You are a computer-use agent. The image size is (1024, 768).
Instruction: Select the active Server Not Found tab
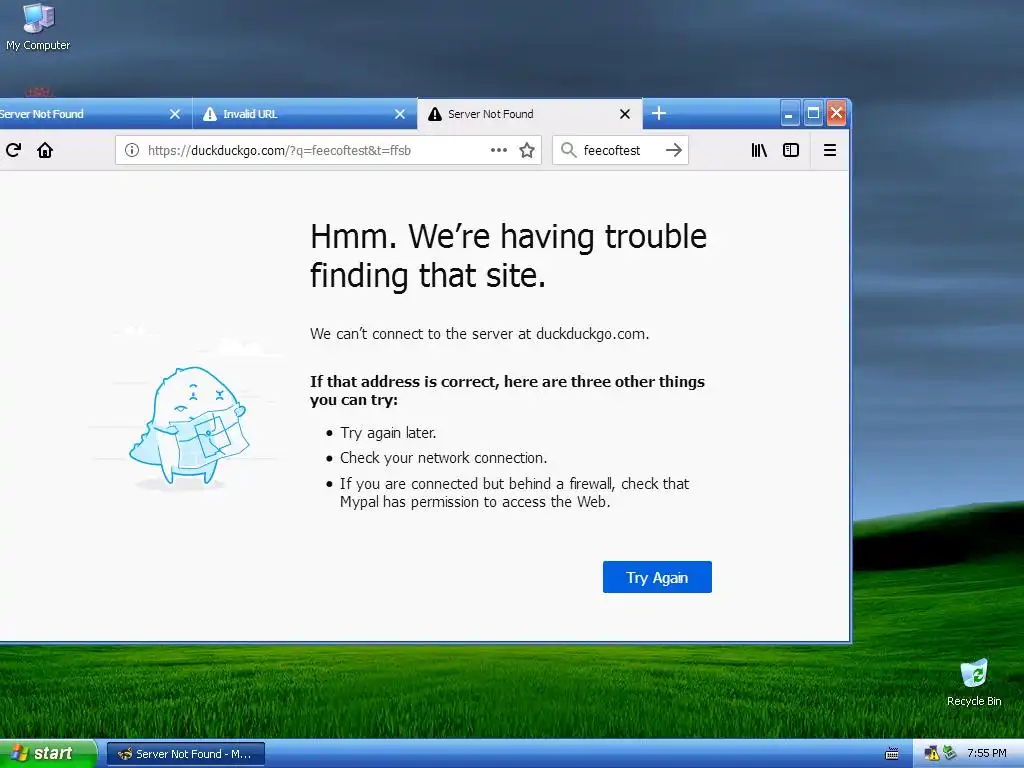[x=530, y=114]
